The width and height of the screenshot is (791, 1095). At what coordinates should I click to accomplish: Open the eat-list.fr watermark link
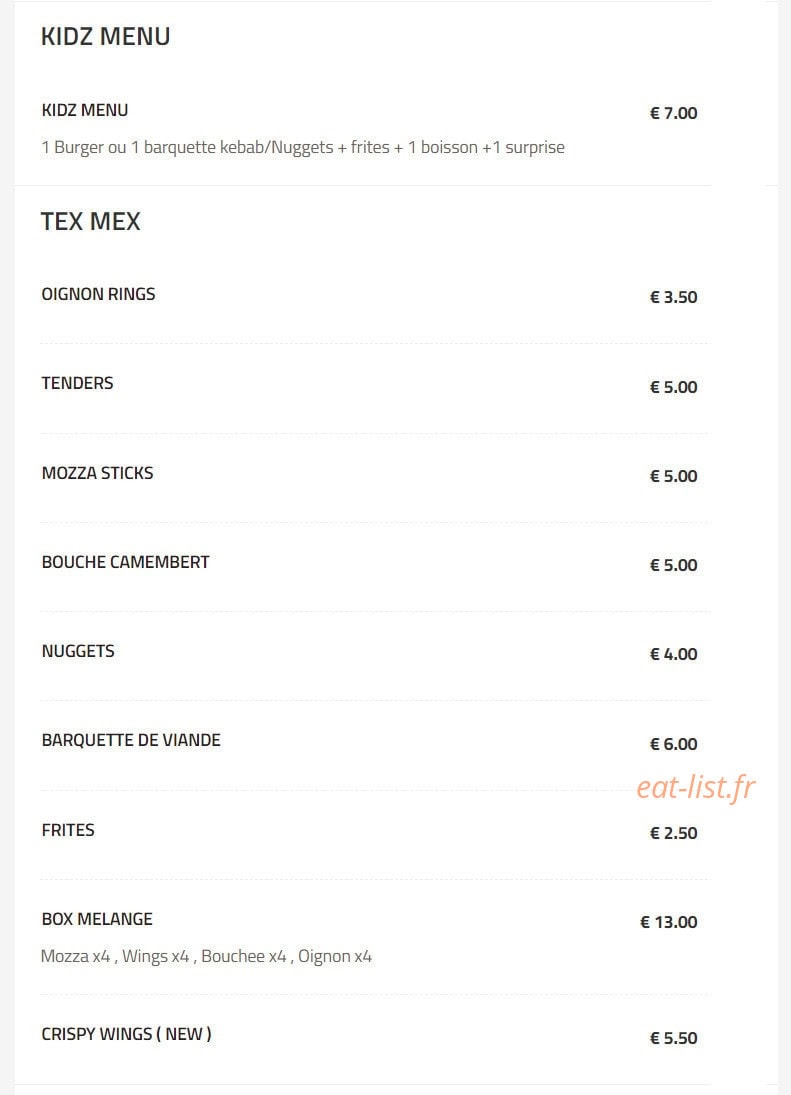click(695, 787)
